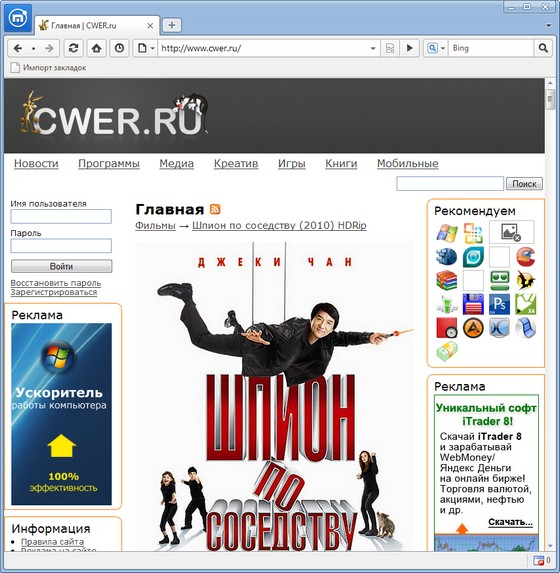560x573 pixels.
Task: Click the Шпион по соседству movie poster
Action: pyautogui.click(x=274, y=396)
